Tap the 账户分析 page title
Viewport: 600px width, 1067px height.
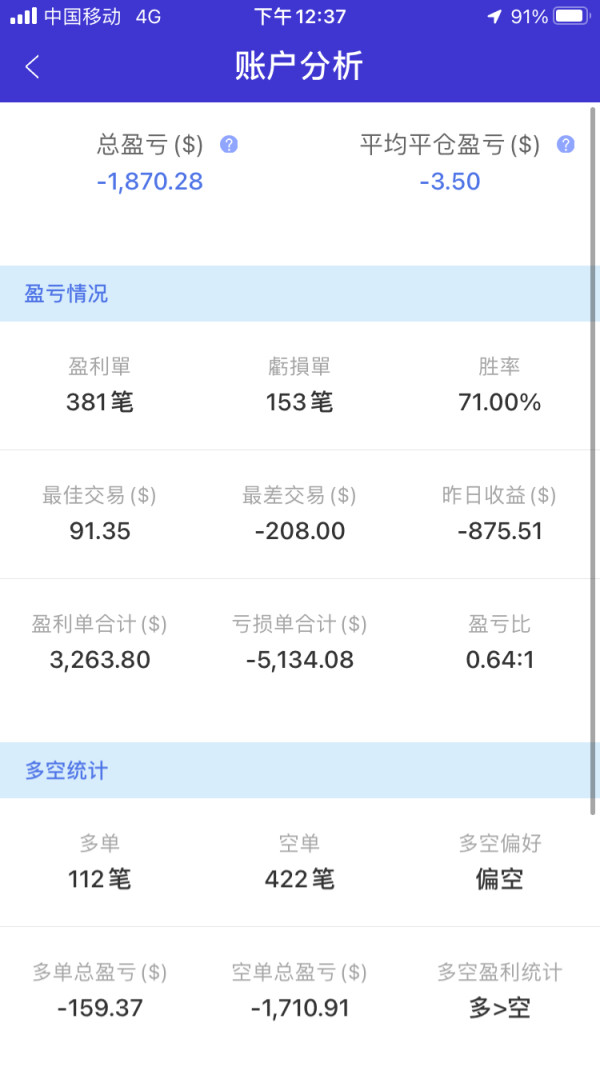tap(299, 66)
